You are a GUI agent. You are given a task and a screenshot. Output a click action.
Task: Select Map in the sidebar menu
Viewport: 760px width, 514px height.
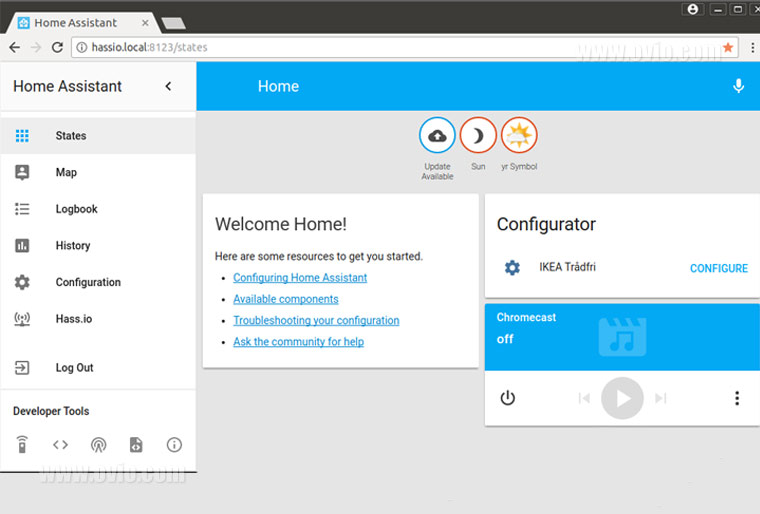coord(98,172)
